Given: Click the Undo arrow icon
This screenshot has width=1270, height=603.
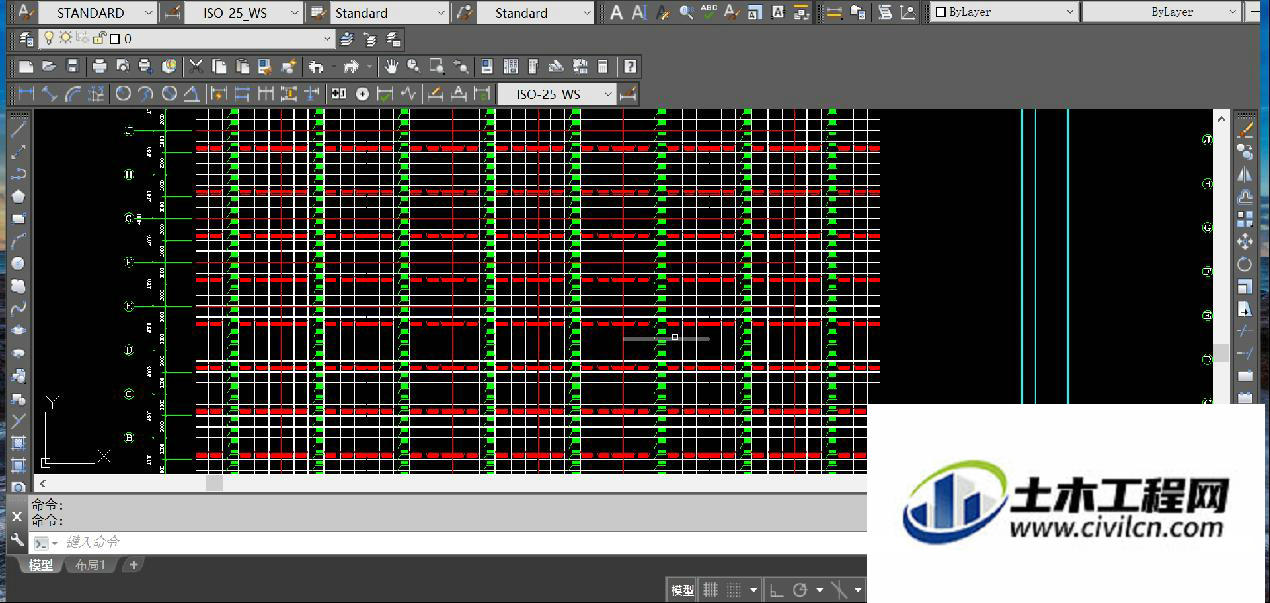Looking at the screenshot, I should 316,67.
